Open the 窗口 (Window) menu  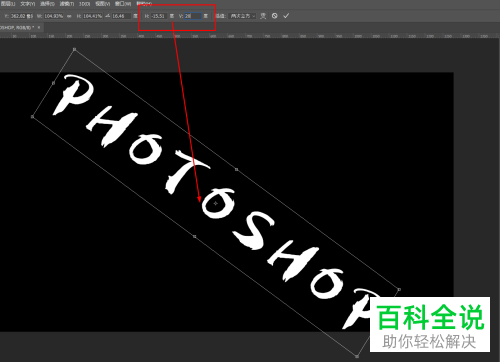(x=123, y=4)
